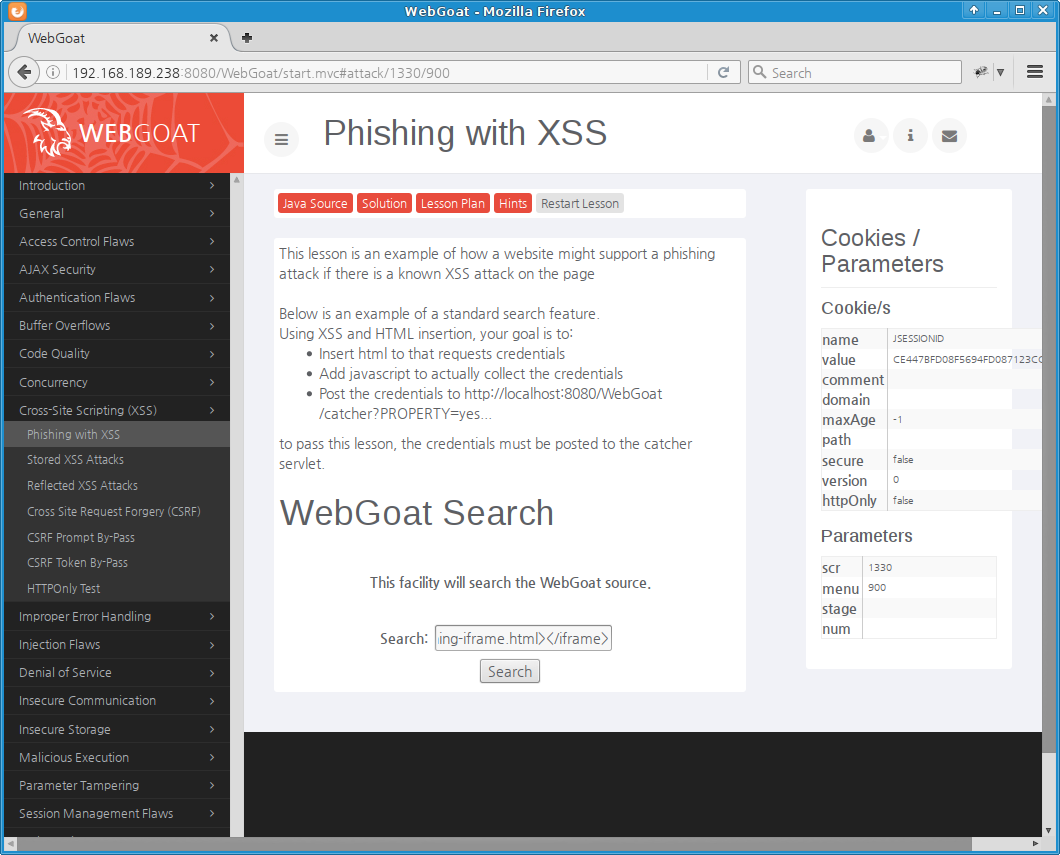Show the Hints button

(x=513, y=203)
